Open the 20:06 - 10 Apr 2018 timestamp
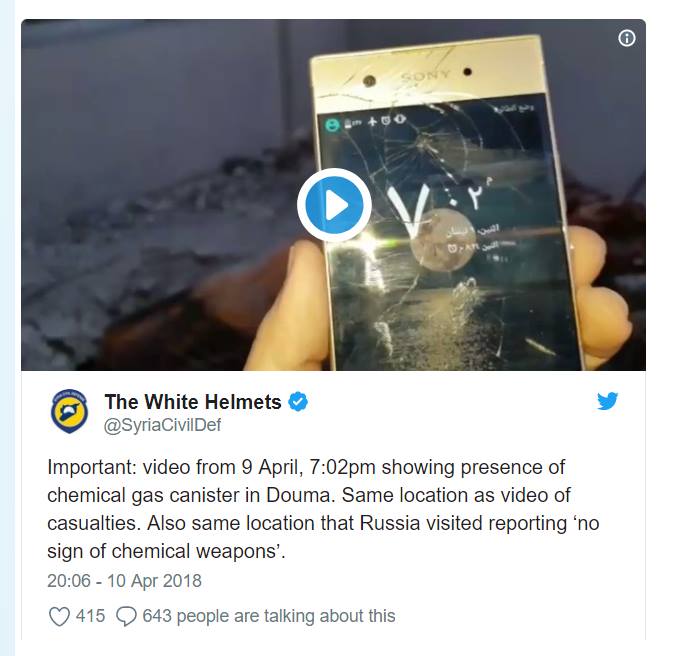This screenshot has height=656, width=692. [124, 581]
